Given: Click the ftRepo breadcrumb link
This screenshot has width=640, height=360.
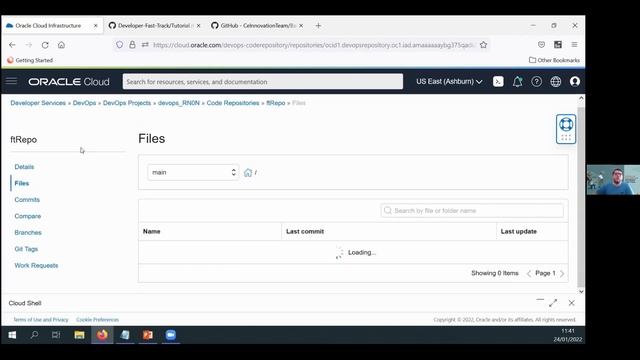Looking at the screenshot, I should click(276, 103).
